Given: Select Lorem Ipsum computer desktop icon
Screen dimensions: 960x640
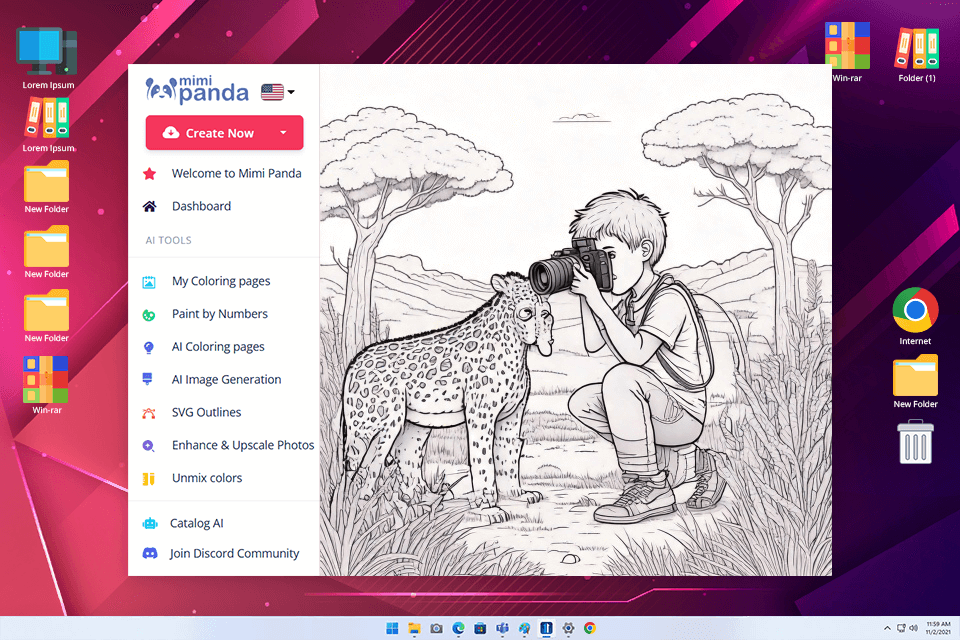Looking at the screenshot, I should pyautogui.click(x=48, y=58).
